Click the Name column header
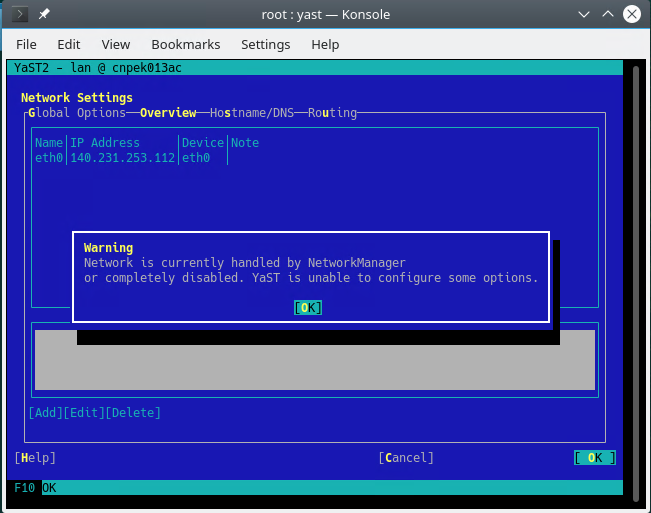Viewport: 651px width, 513px height. [49, 143]
